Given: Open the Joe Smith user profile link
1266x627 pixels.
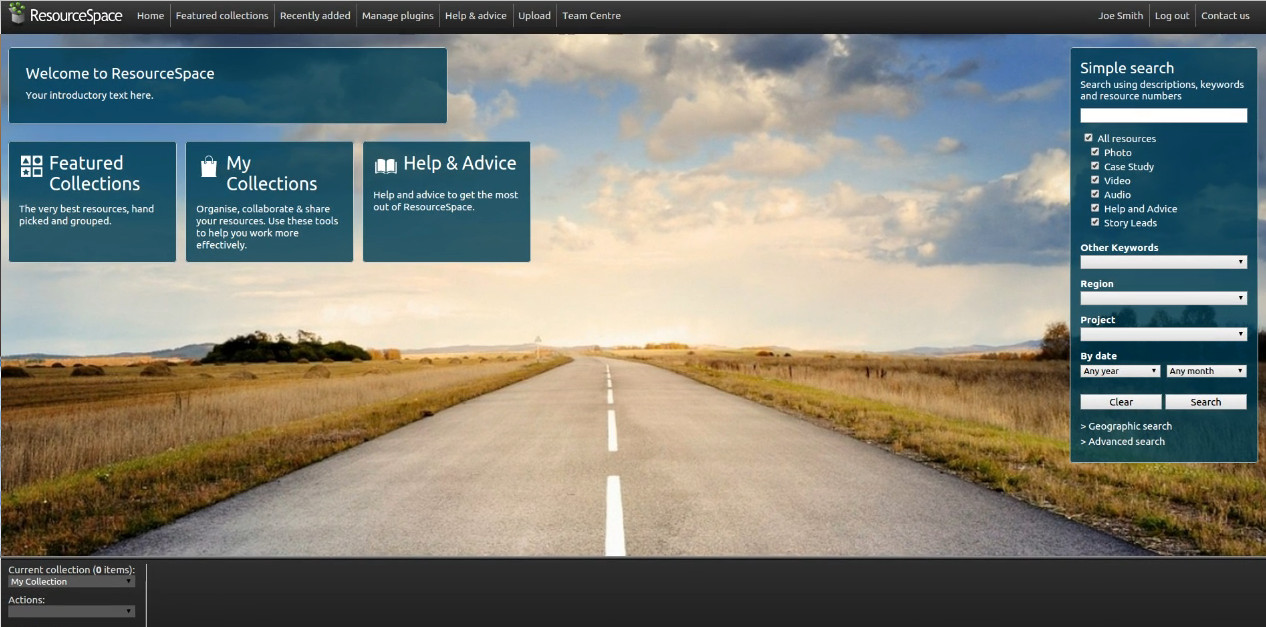Looking at the screenshot, I should pyautogui.click(x=1120, y=15).
